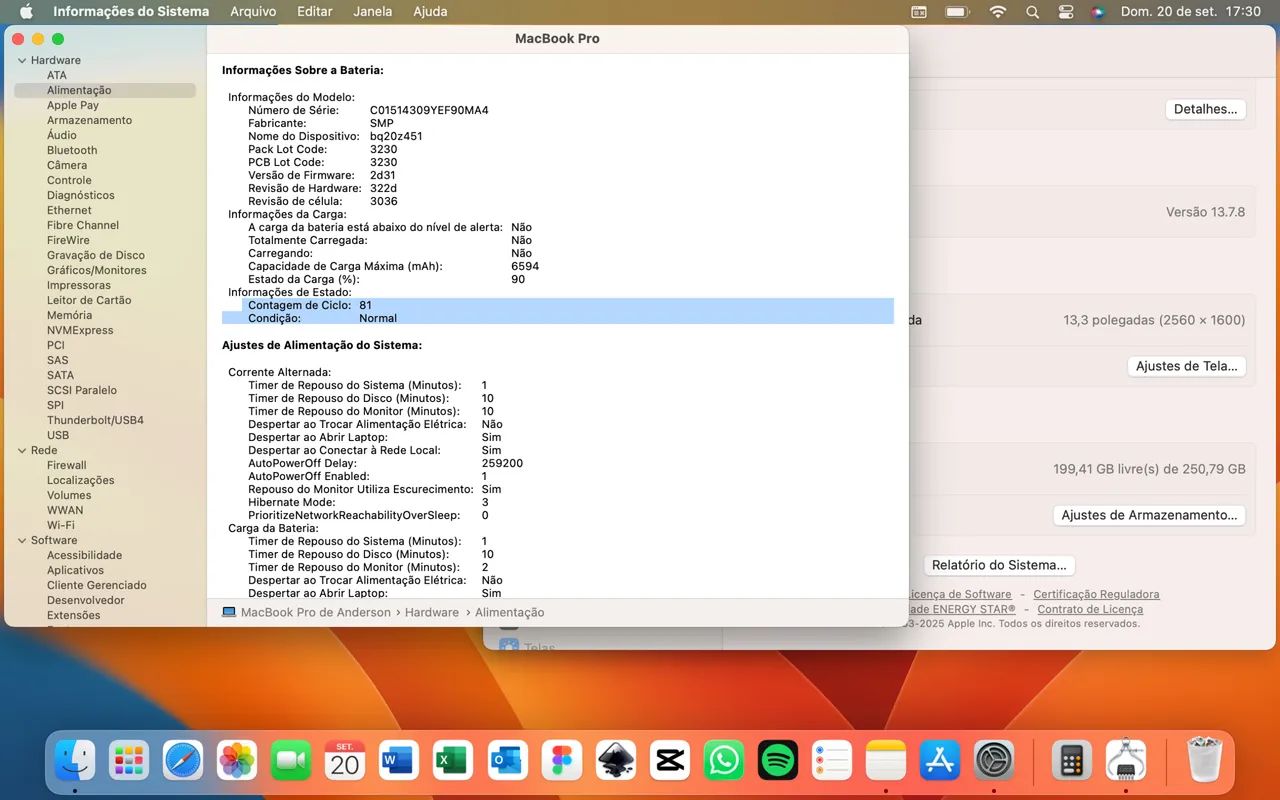Click Relatório do Sistema... button

coord(999,565)
